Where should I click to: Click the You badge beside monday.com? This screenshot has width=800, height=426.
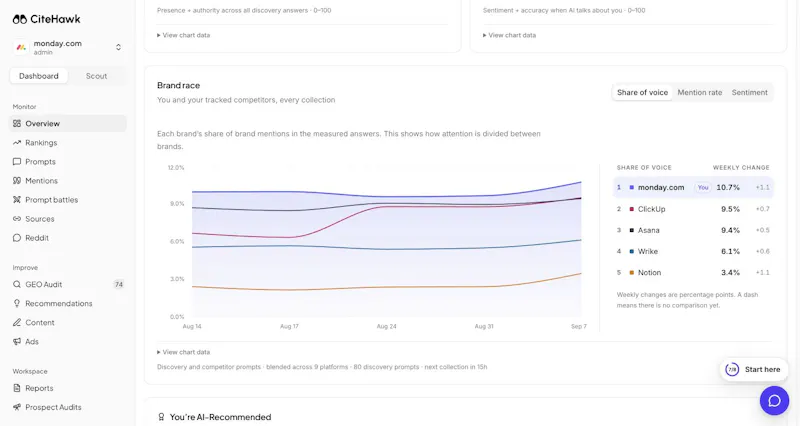pos(703,187)
